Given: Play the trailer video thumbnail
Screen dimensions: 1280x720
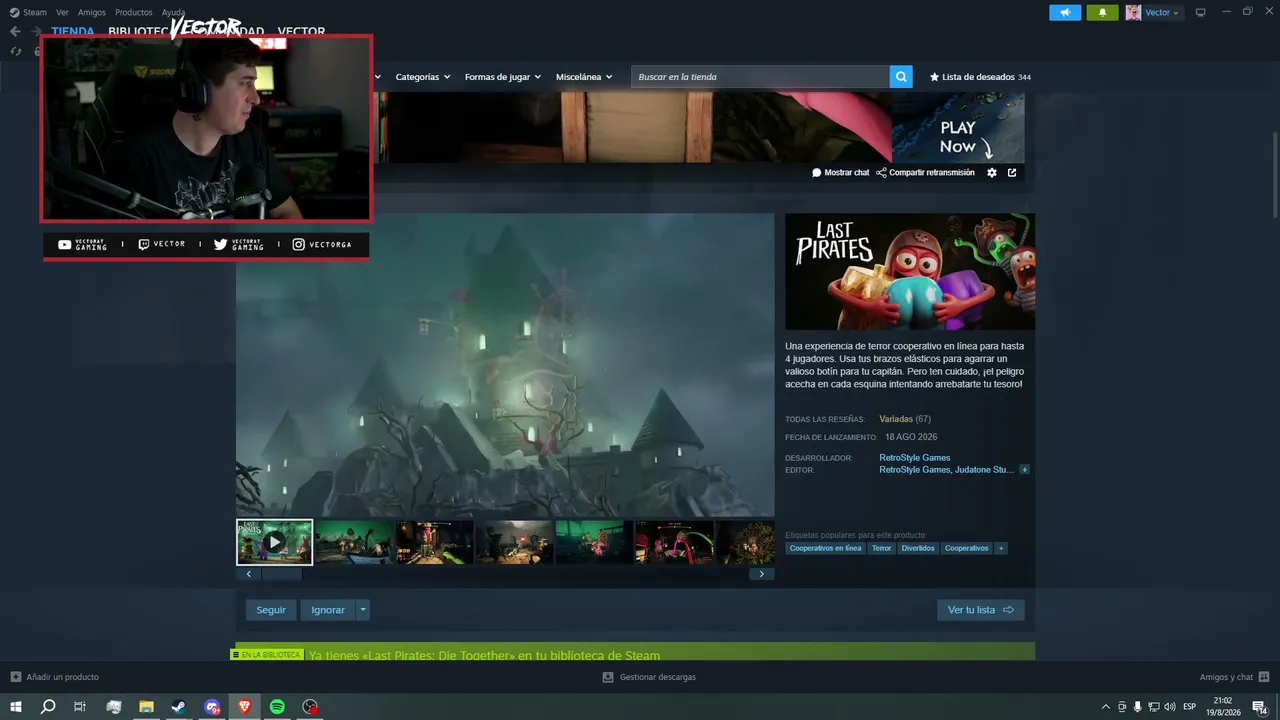Looking at the screenshot, I should [274, 542].
